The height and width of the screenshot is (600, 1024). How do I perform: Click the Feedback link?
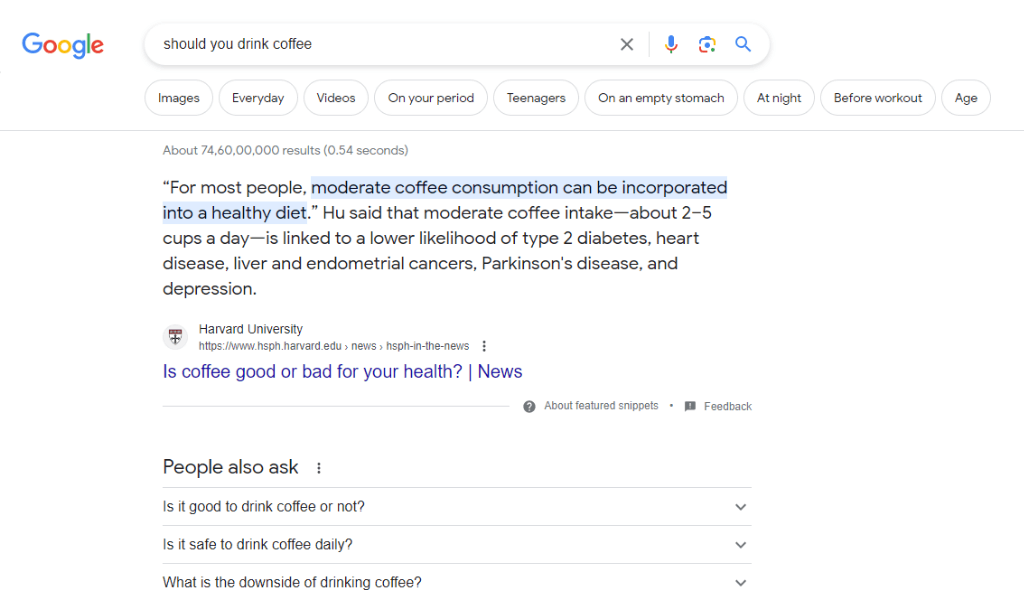[x=728, y=407]
